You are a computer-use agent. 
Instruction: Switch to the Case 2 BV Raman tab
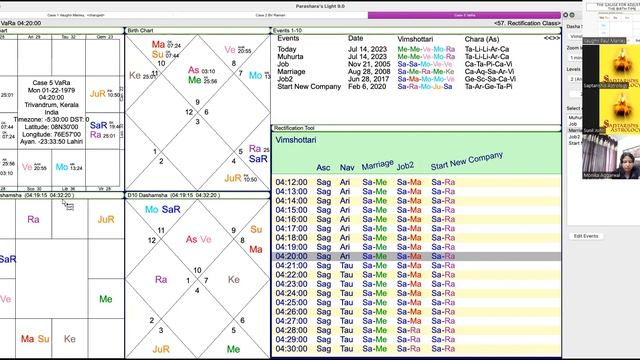coord(270,15)
